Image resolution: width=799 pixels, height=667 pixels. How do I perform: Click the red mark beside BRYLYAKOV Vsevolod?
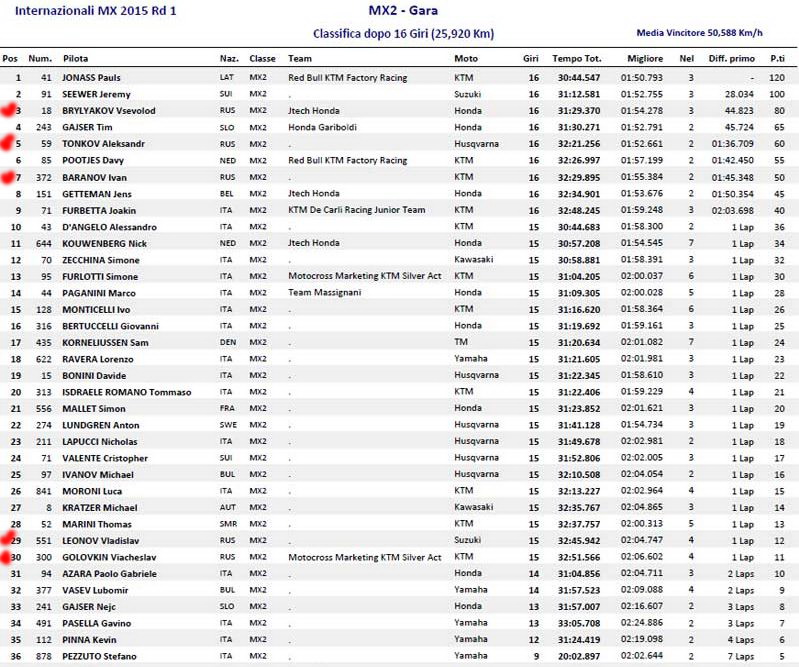click(x=9, y=109)
